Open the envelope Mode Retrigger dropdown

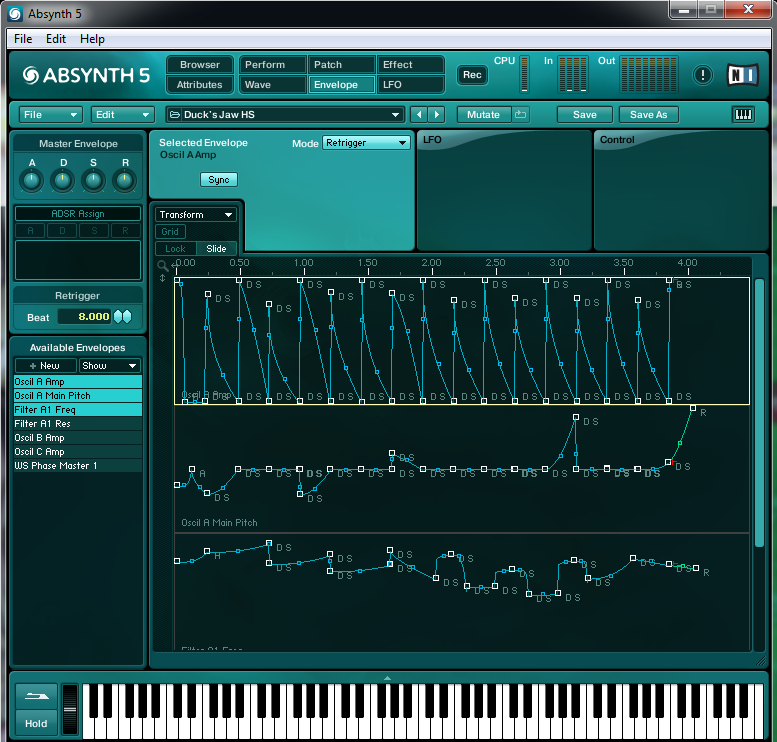(366, 143)
